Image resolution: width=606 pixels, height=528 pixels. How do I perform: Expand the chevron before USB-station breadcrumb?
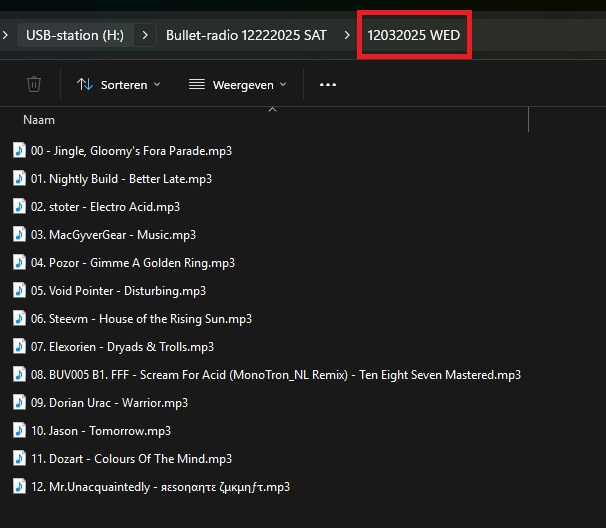pyautogui.click(x=5, y=35)
